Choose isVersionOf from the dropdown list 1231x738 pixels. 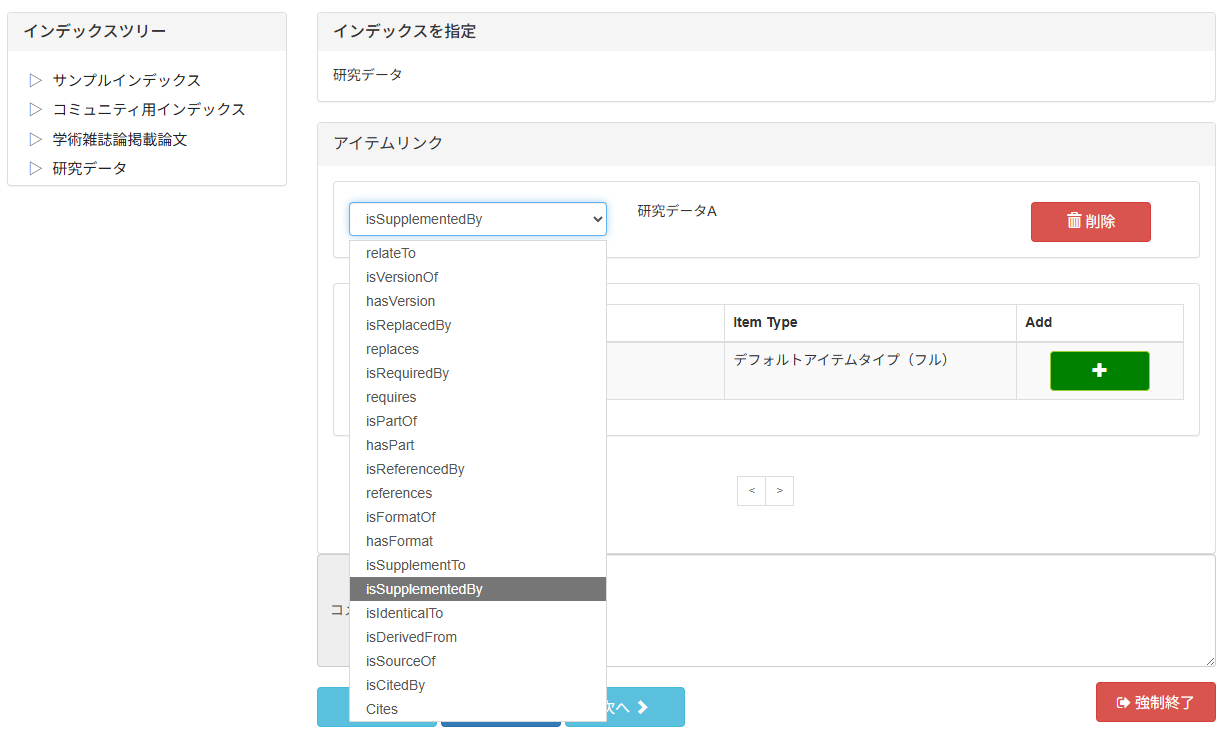coord(402,277)
